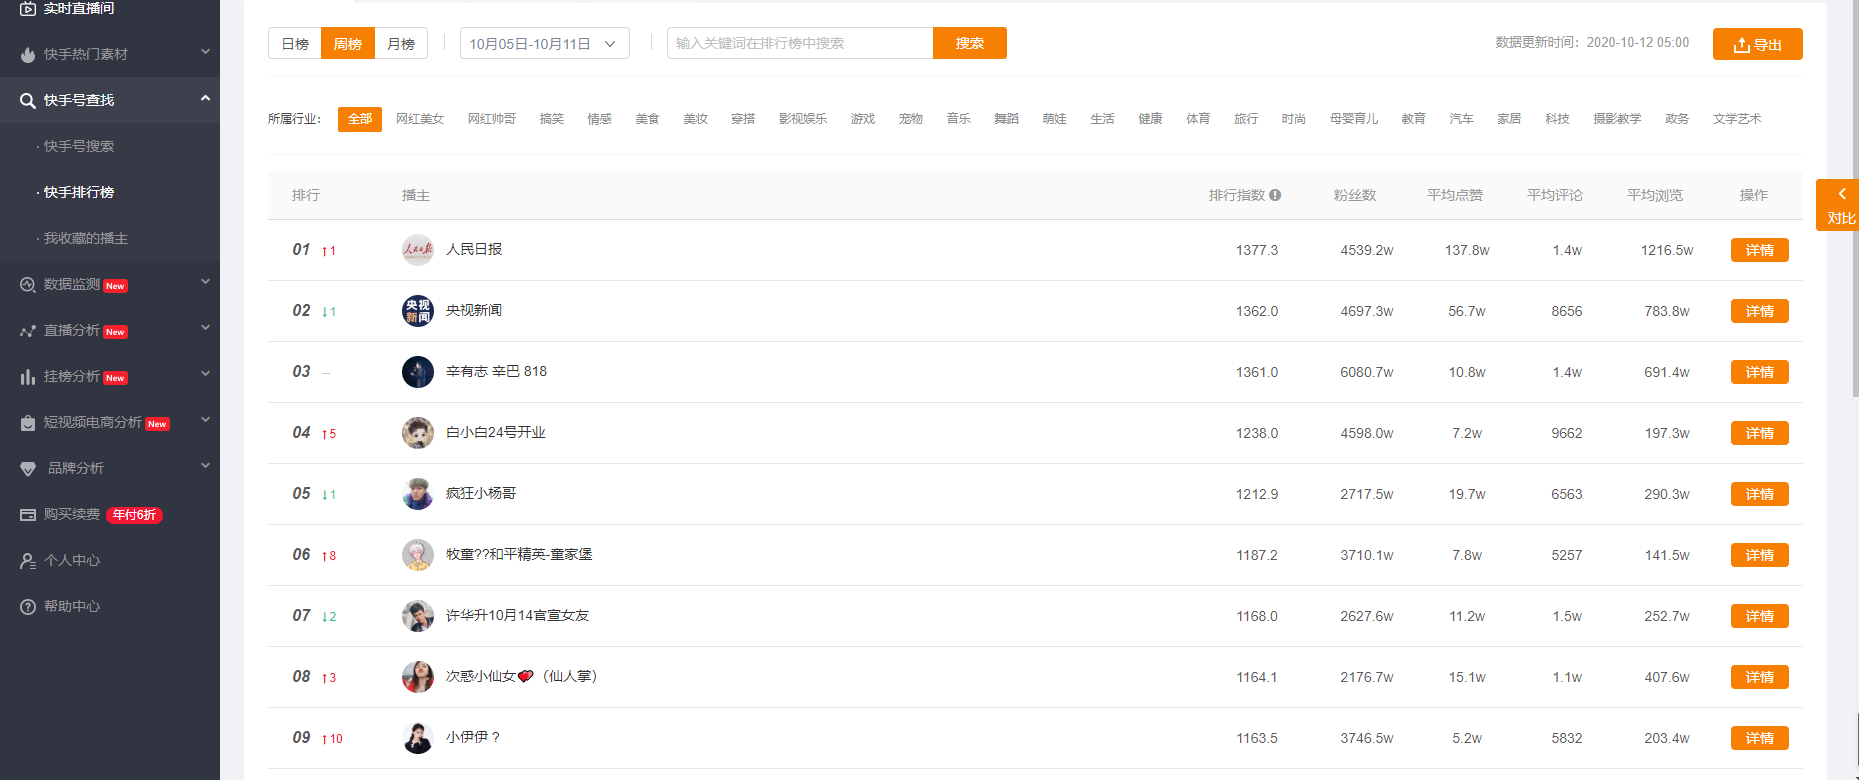
Task: Open 我收藏的播主 in sidebar
Action: pos(86,238)
